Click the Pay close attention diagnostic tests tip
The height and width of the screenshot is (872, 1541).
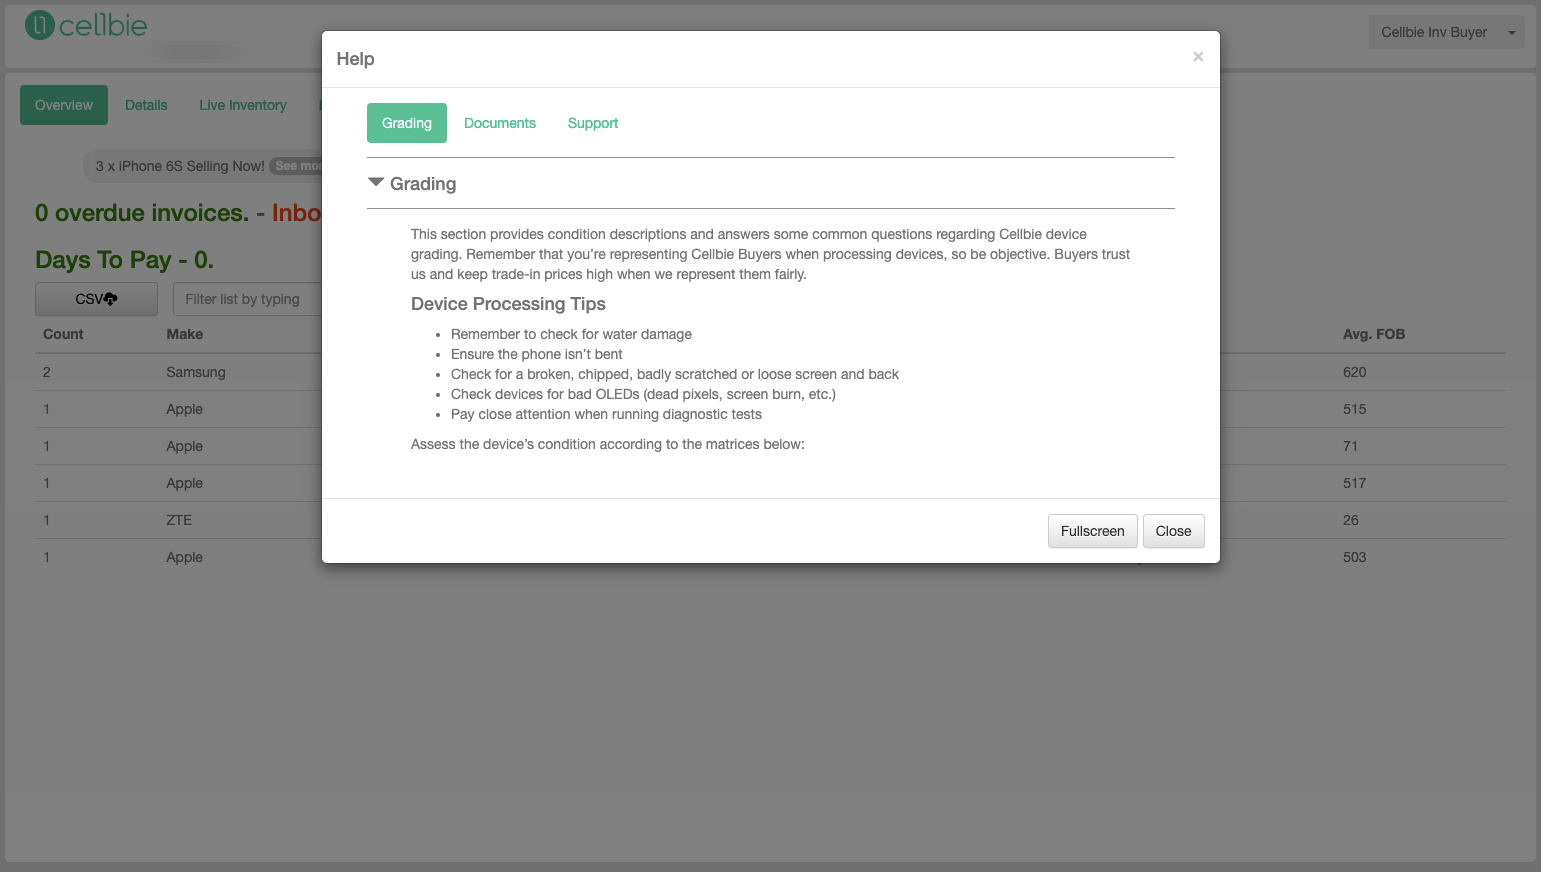click(606, 414)
